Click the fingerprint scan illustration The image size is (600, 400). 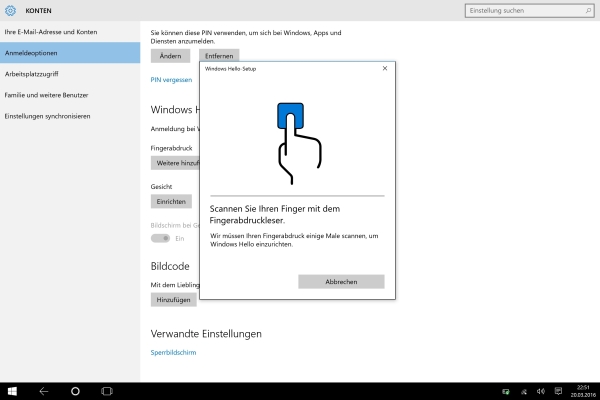tap(299, 144)
